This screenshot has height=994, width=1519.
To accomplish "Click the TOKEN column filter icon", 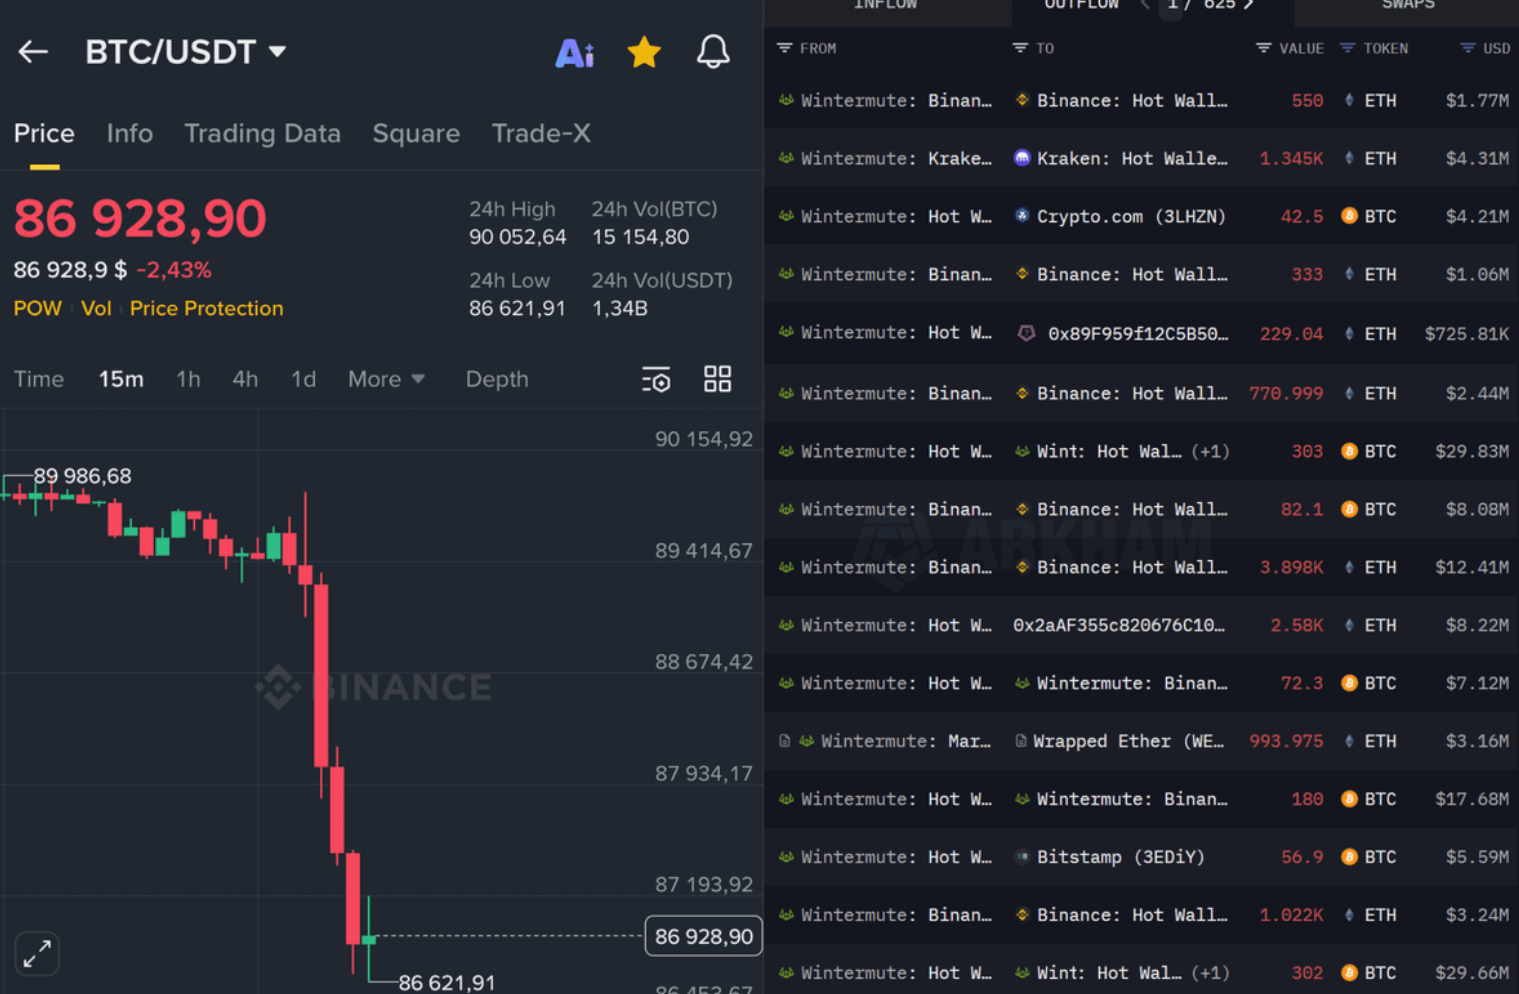I will click(1348, 48).
